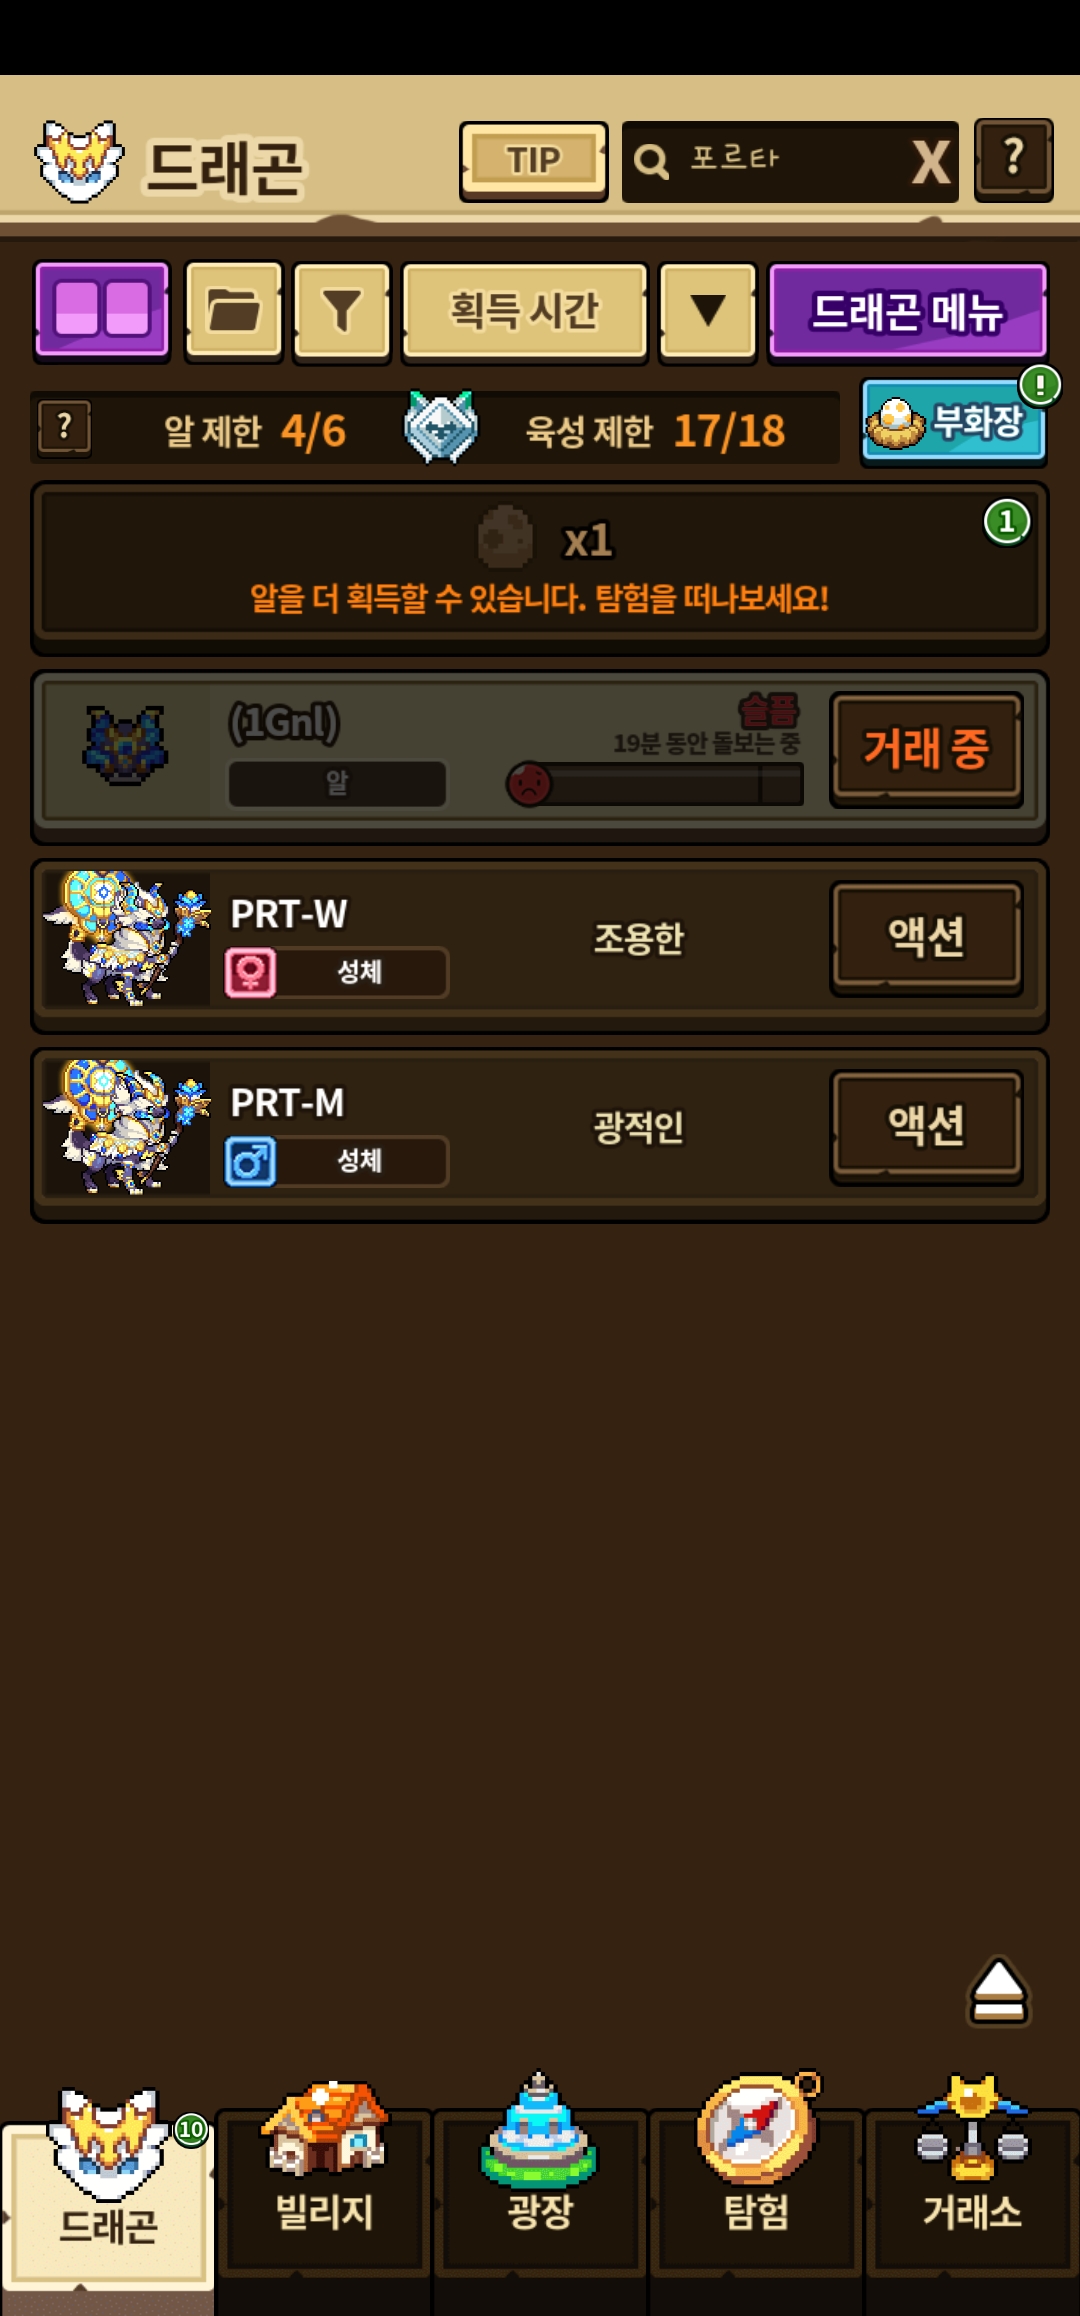Clear the search with the X button
The image size is (1080, 2316).
click(x=930, y=162)
